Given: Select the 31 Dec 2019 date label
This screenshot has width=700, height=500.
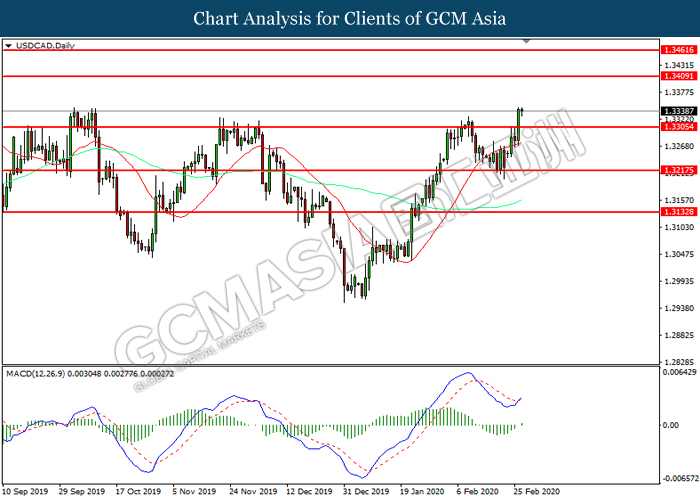Looking at the screenshot, I should point(366,493).
